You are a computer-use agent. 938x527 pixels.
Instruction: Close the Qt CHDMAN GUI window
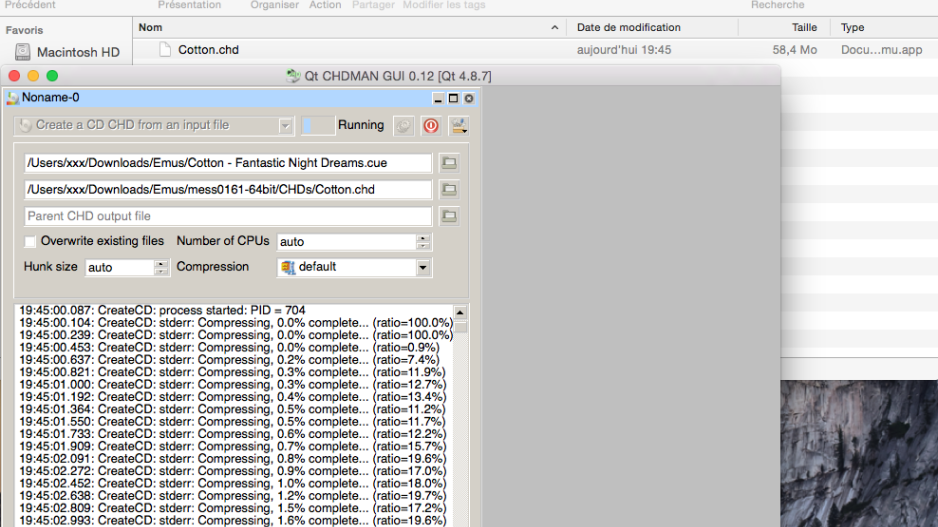tap(14, 76)
